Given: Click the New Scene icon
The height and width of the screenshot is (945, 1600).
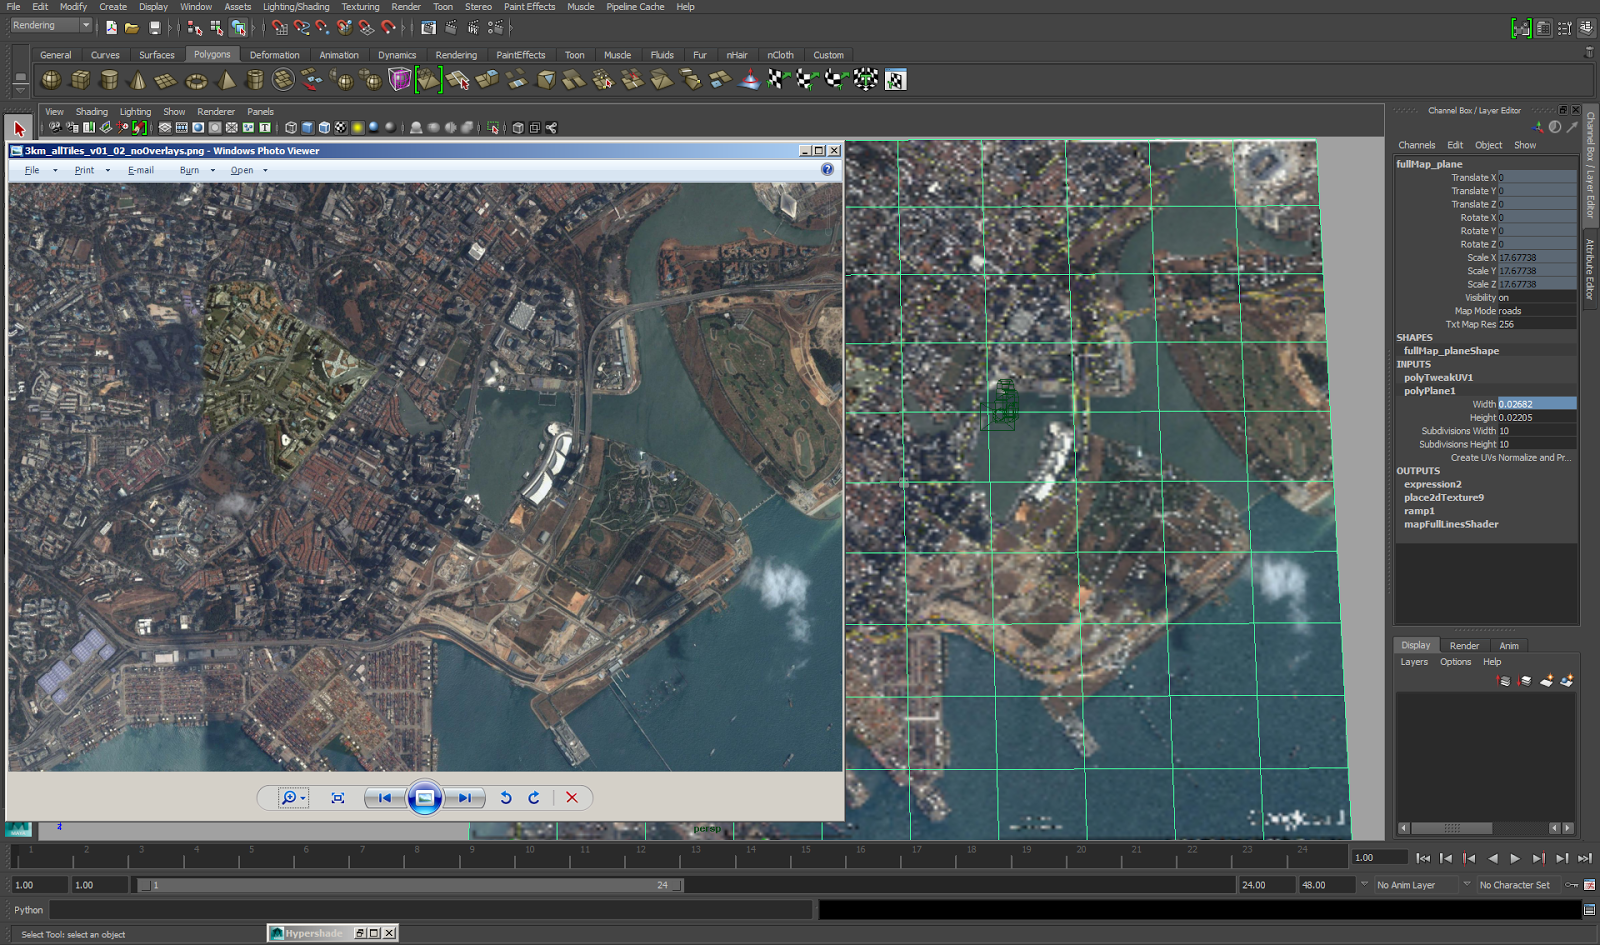Looking at the screenshot, I should click(x=111, y=28).
